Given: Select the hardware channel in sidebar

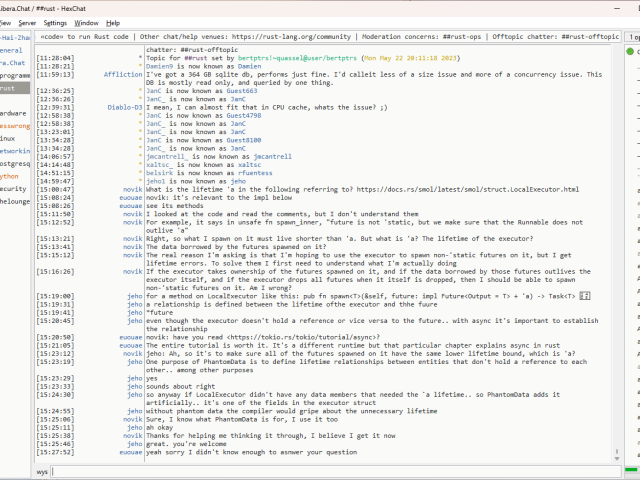Looking at the screenshot, I should click(x=13, y=113).
